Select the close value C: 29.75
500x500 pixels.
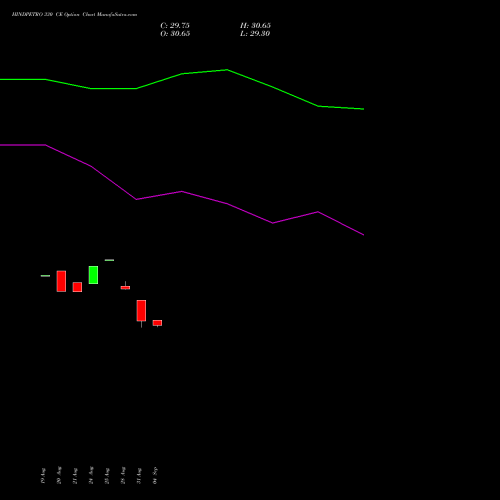pos(175,25)
